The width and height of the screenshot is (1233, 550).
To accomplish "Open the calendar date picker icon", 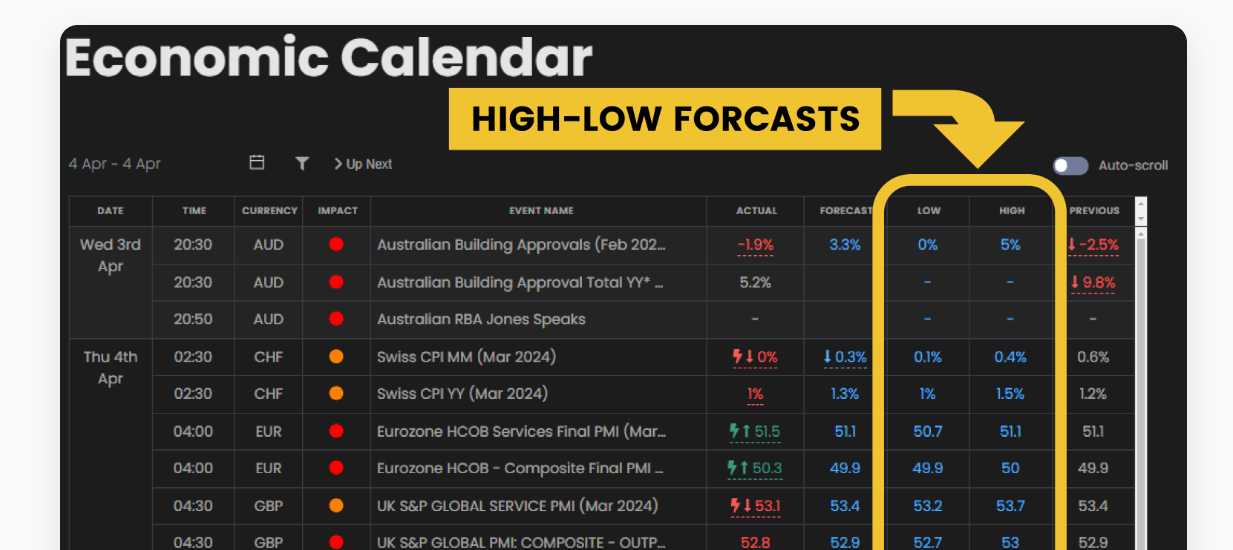I will tap(257, 163).
